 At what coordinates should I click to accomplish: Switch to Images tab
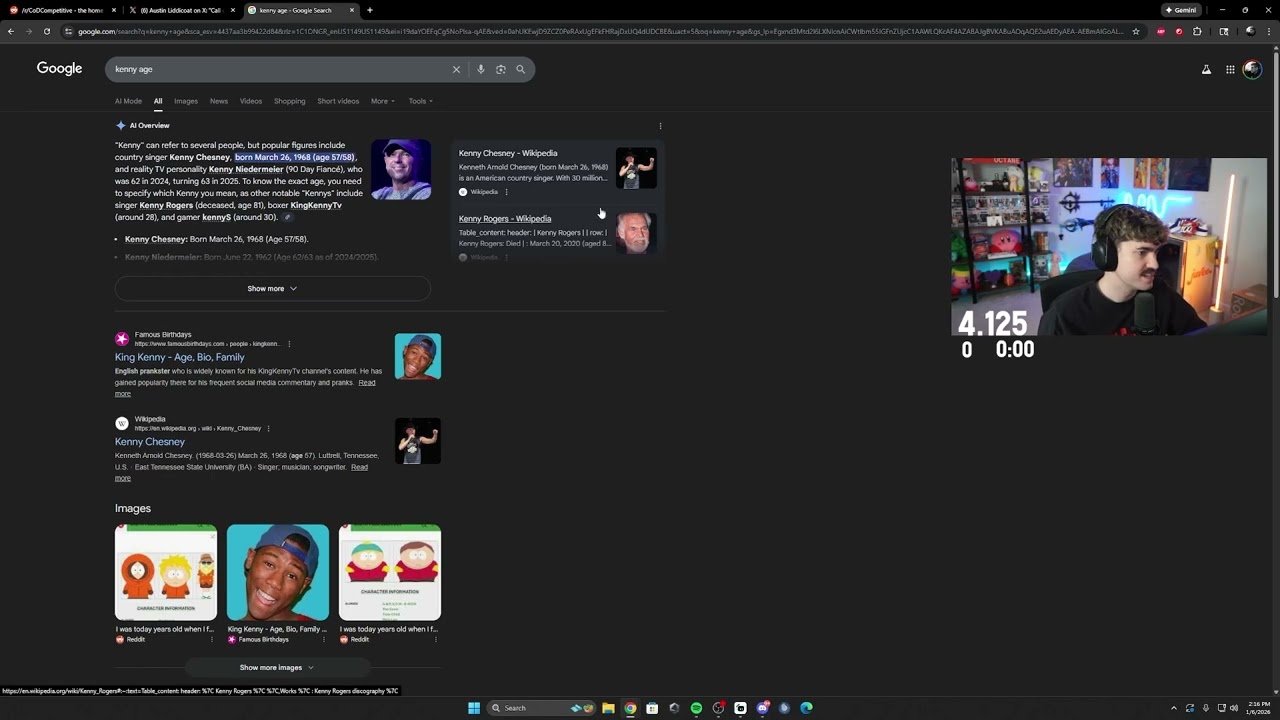tap(186, 101)
